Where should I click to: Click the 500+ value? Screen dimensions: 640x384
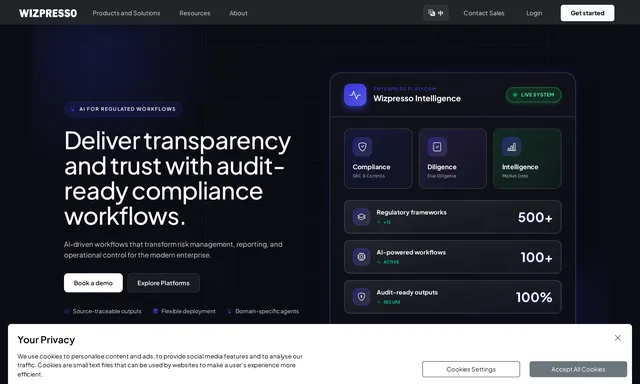coord(535,218)
